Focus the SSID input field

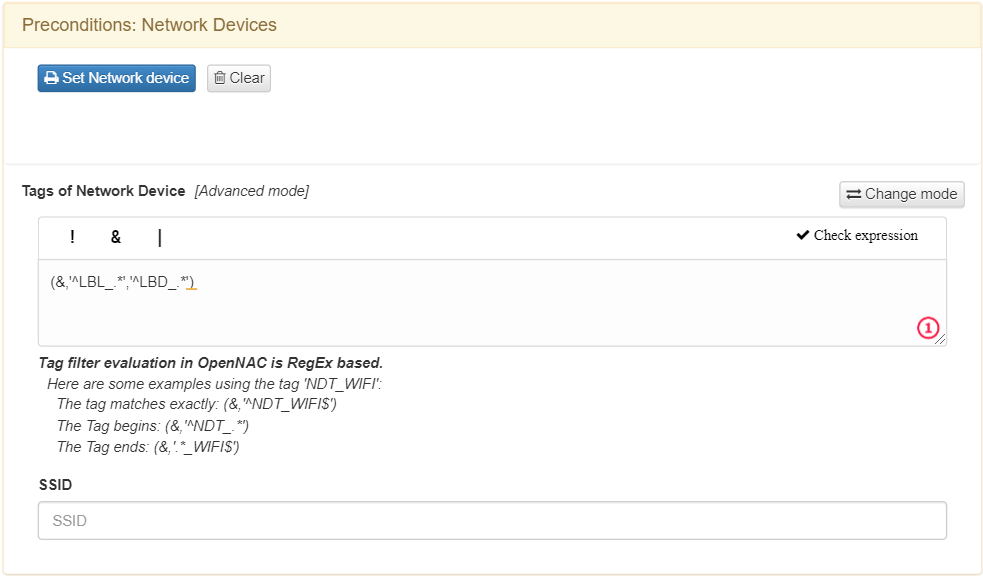pyautogui.click(x=492, y=521)
